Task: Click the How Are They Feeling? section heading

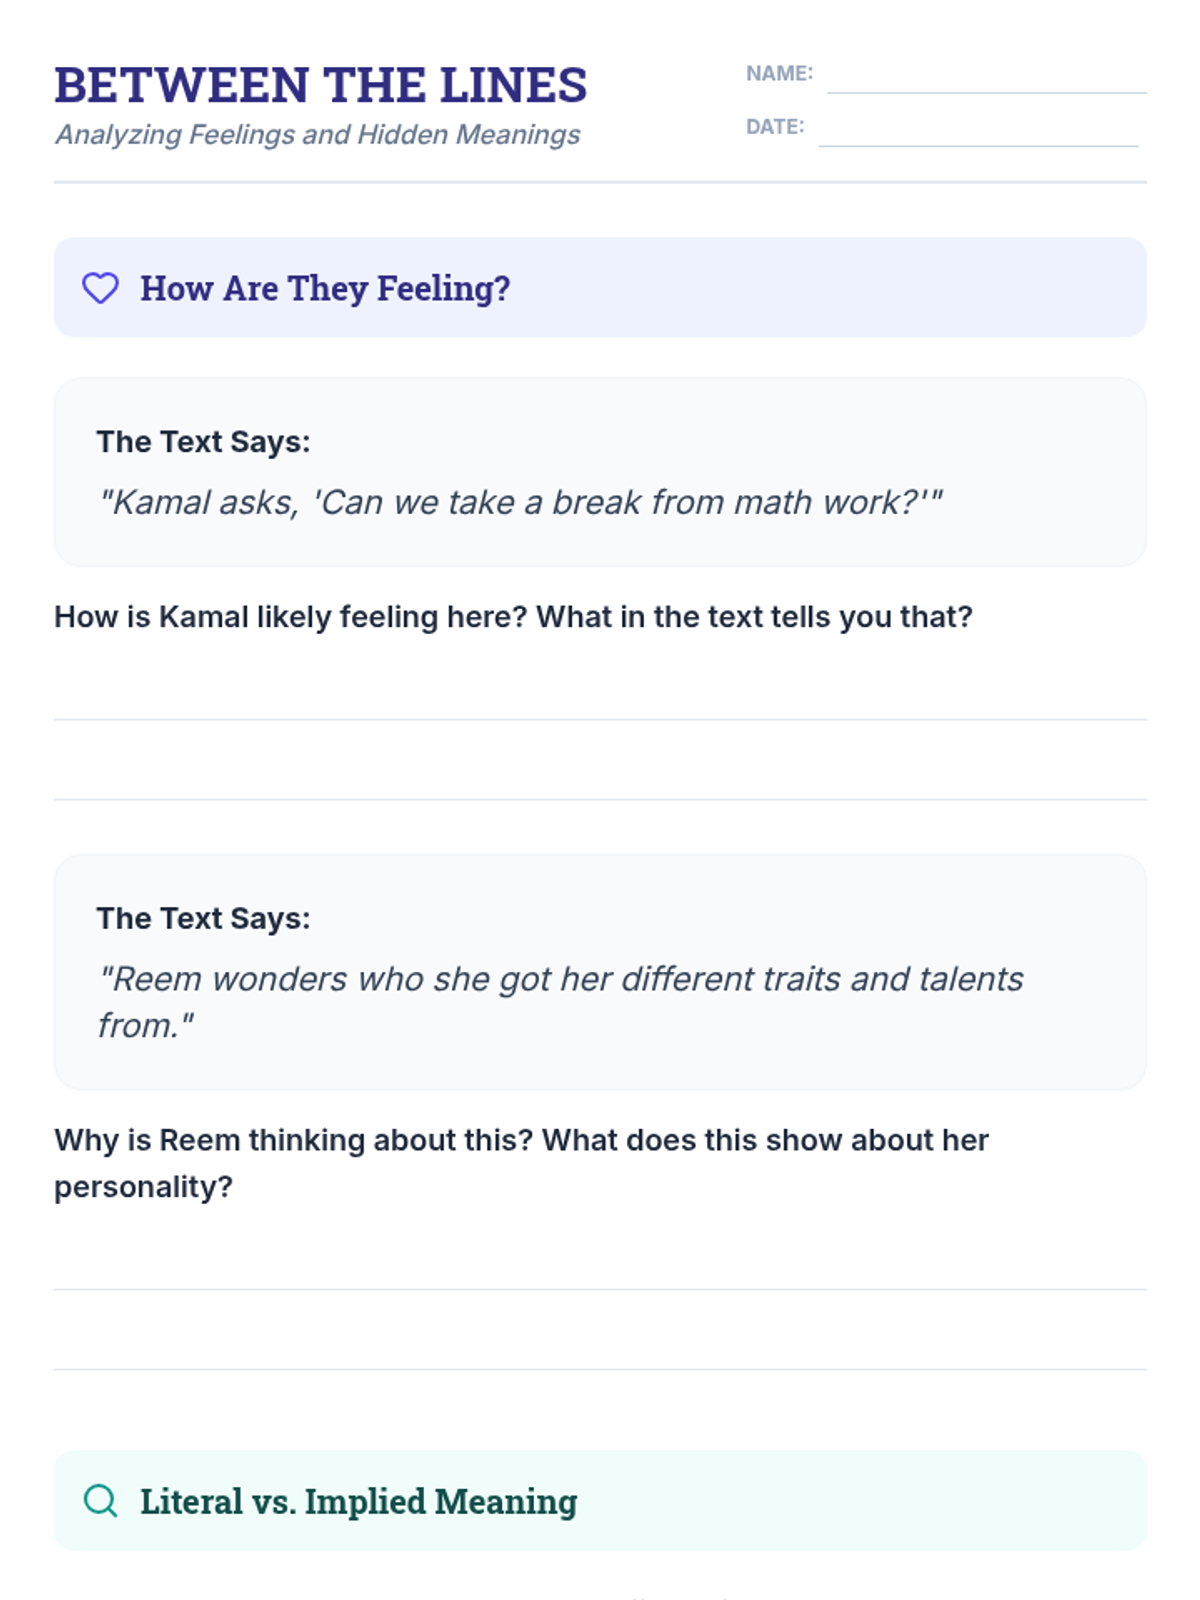Action: pyautogui.click(x=325, y=288)
